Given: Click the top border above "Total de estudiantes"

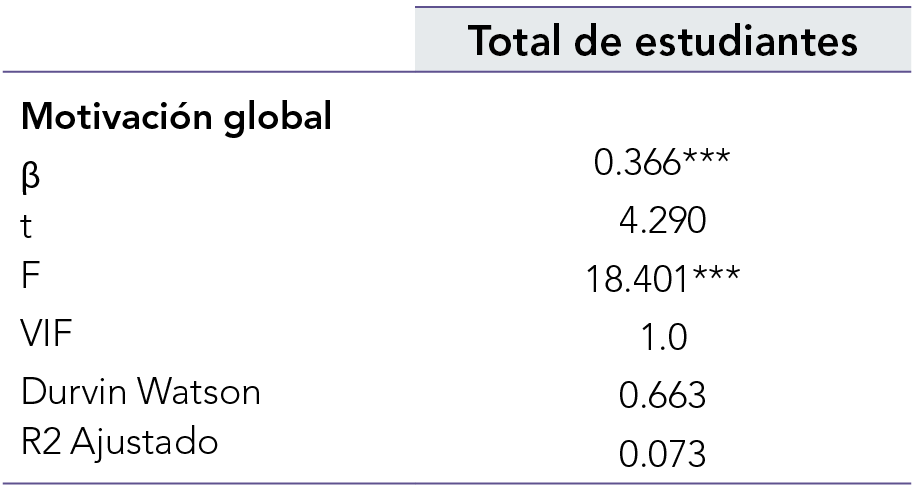Looking at the screenshot, I should click(663, 8).
